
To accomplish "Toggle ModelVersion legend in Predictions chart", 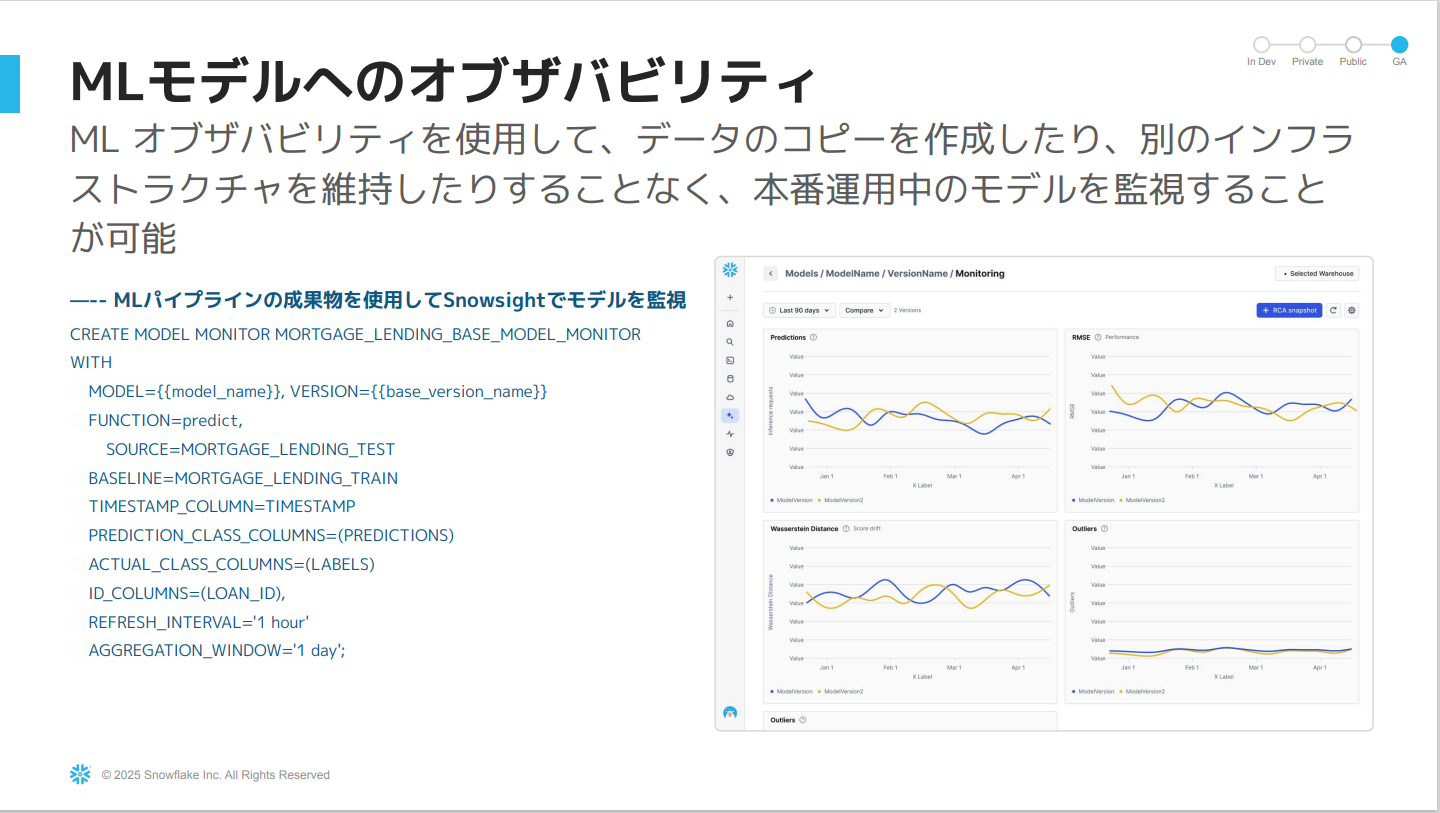I will pyautogui.click(x=792, y=500).
